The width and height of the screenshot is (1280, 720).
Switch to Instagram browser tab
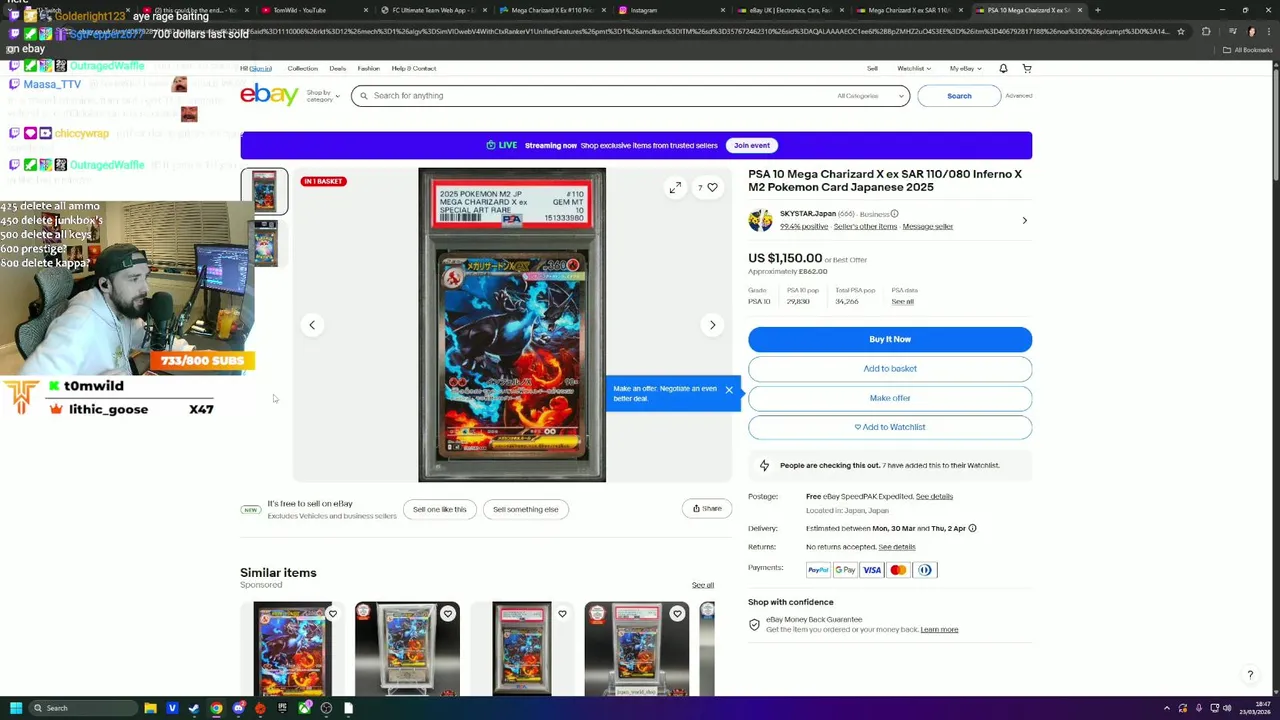pos(670,10)
